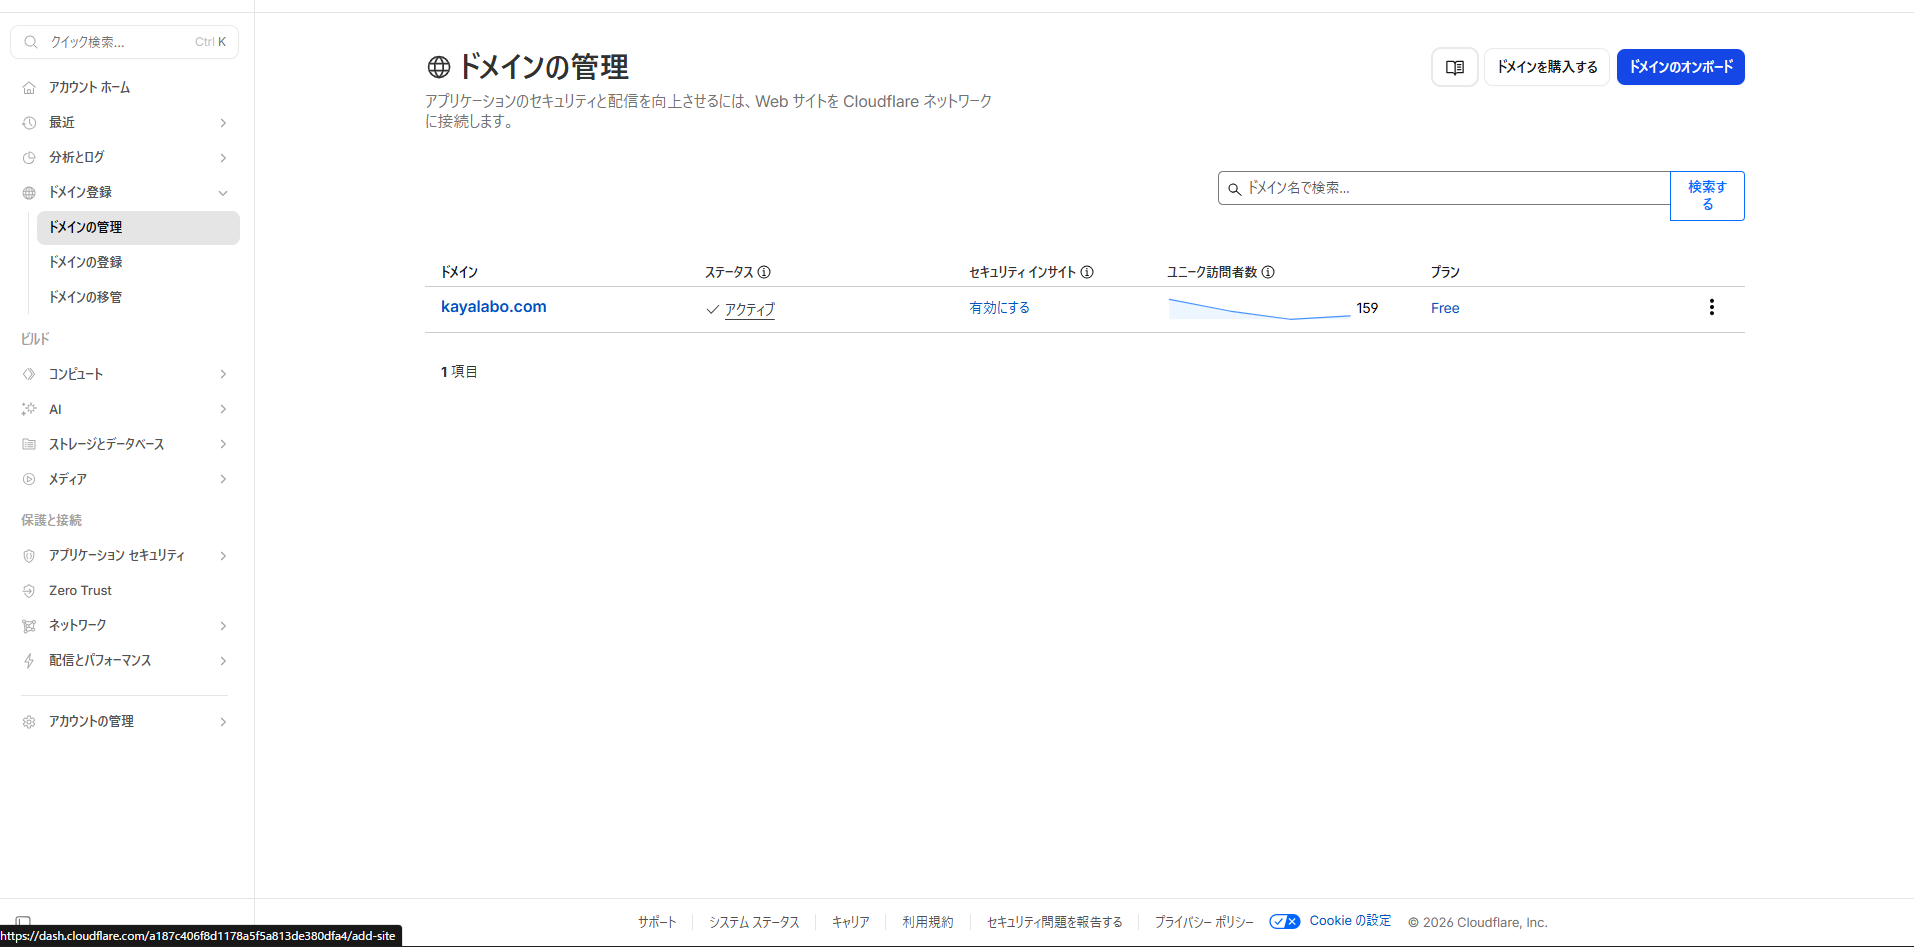Open the Zero Trust menu item
Image resolution: width=1914 pixels, height=947 pixels.
(125, 591)
